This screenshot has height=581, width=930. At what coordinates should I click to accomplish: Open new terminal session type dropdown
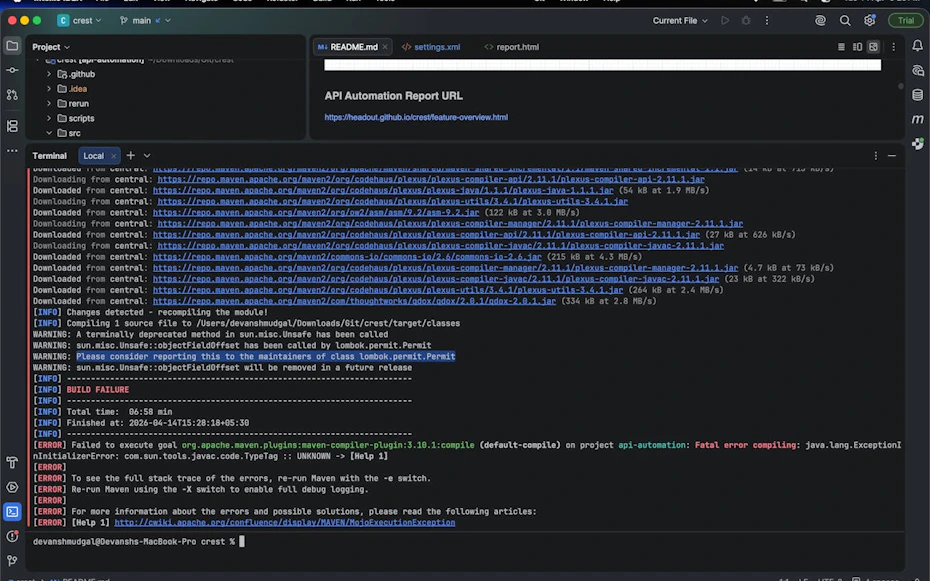[x=147, y=155]
